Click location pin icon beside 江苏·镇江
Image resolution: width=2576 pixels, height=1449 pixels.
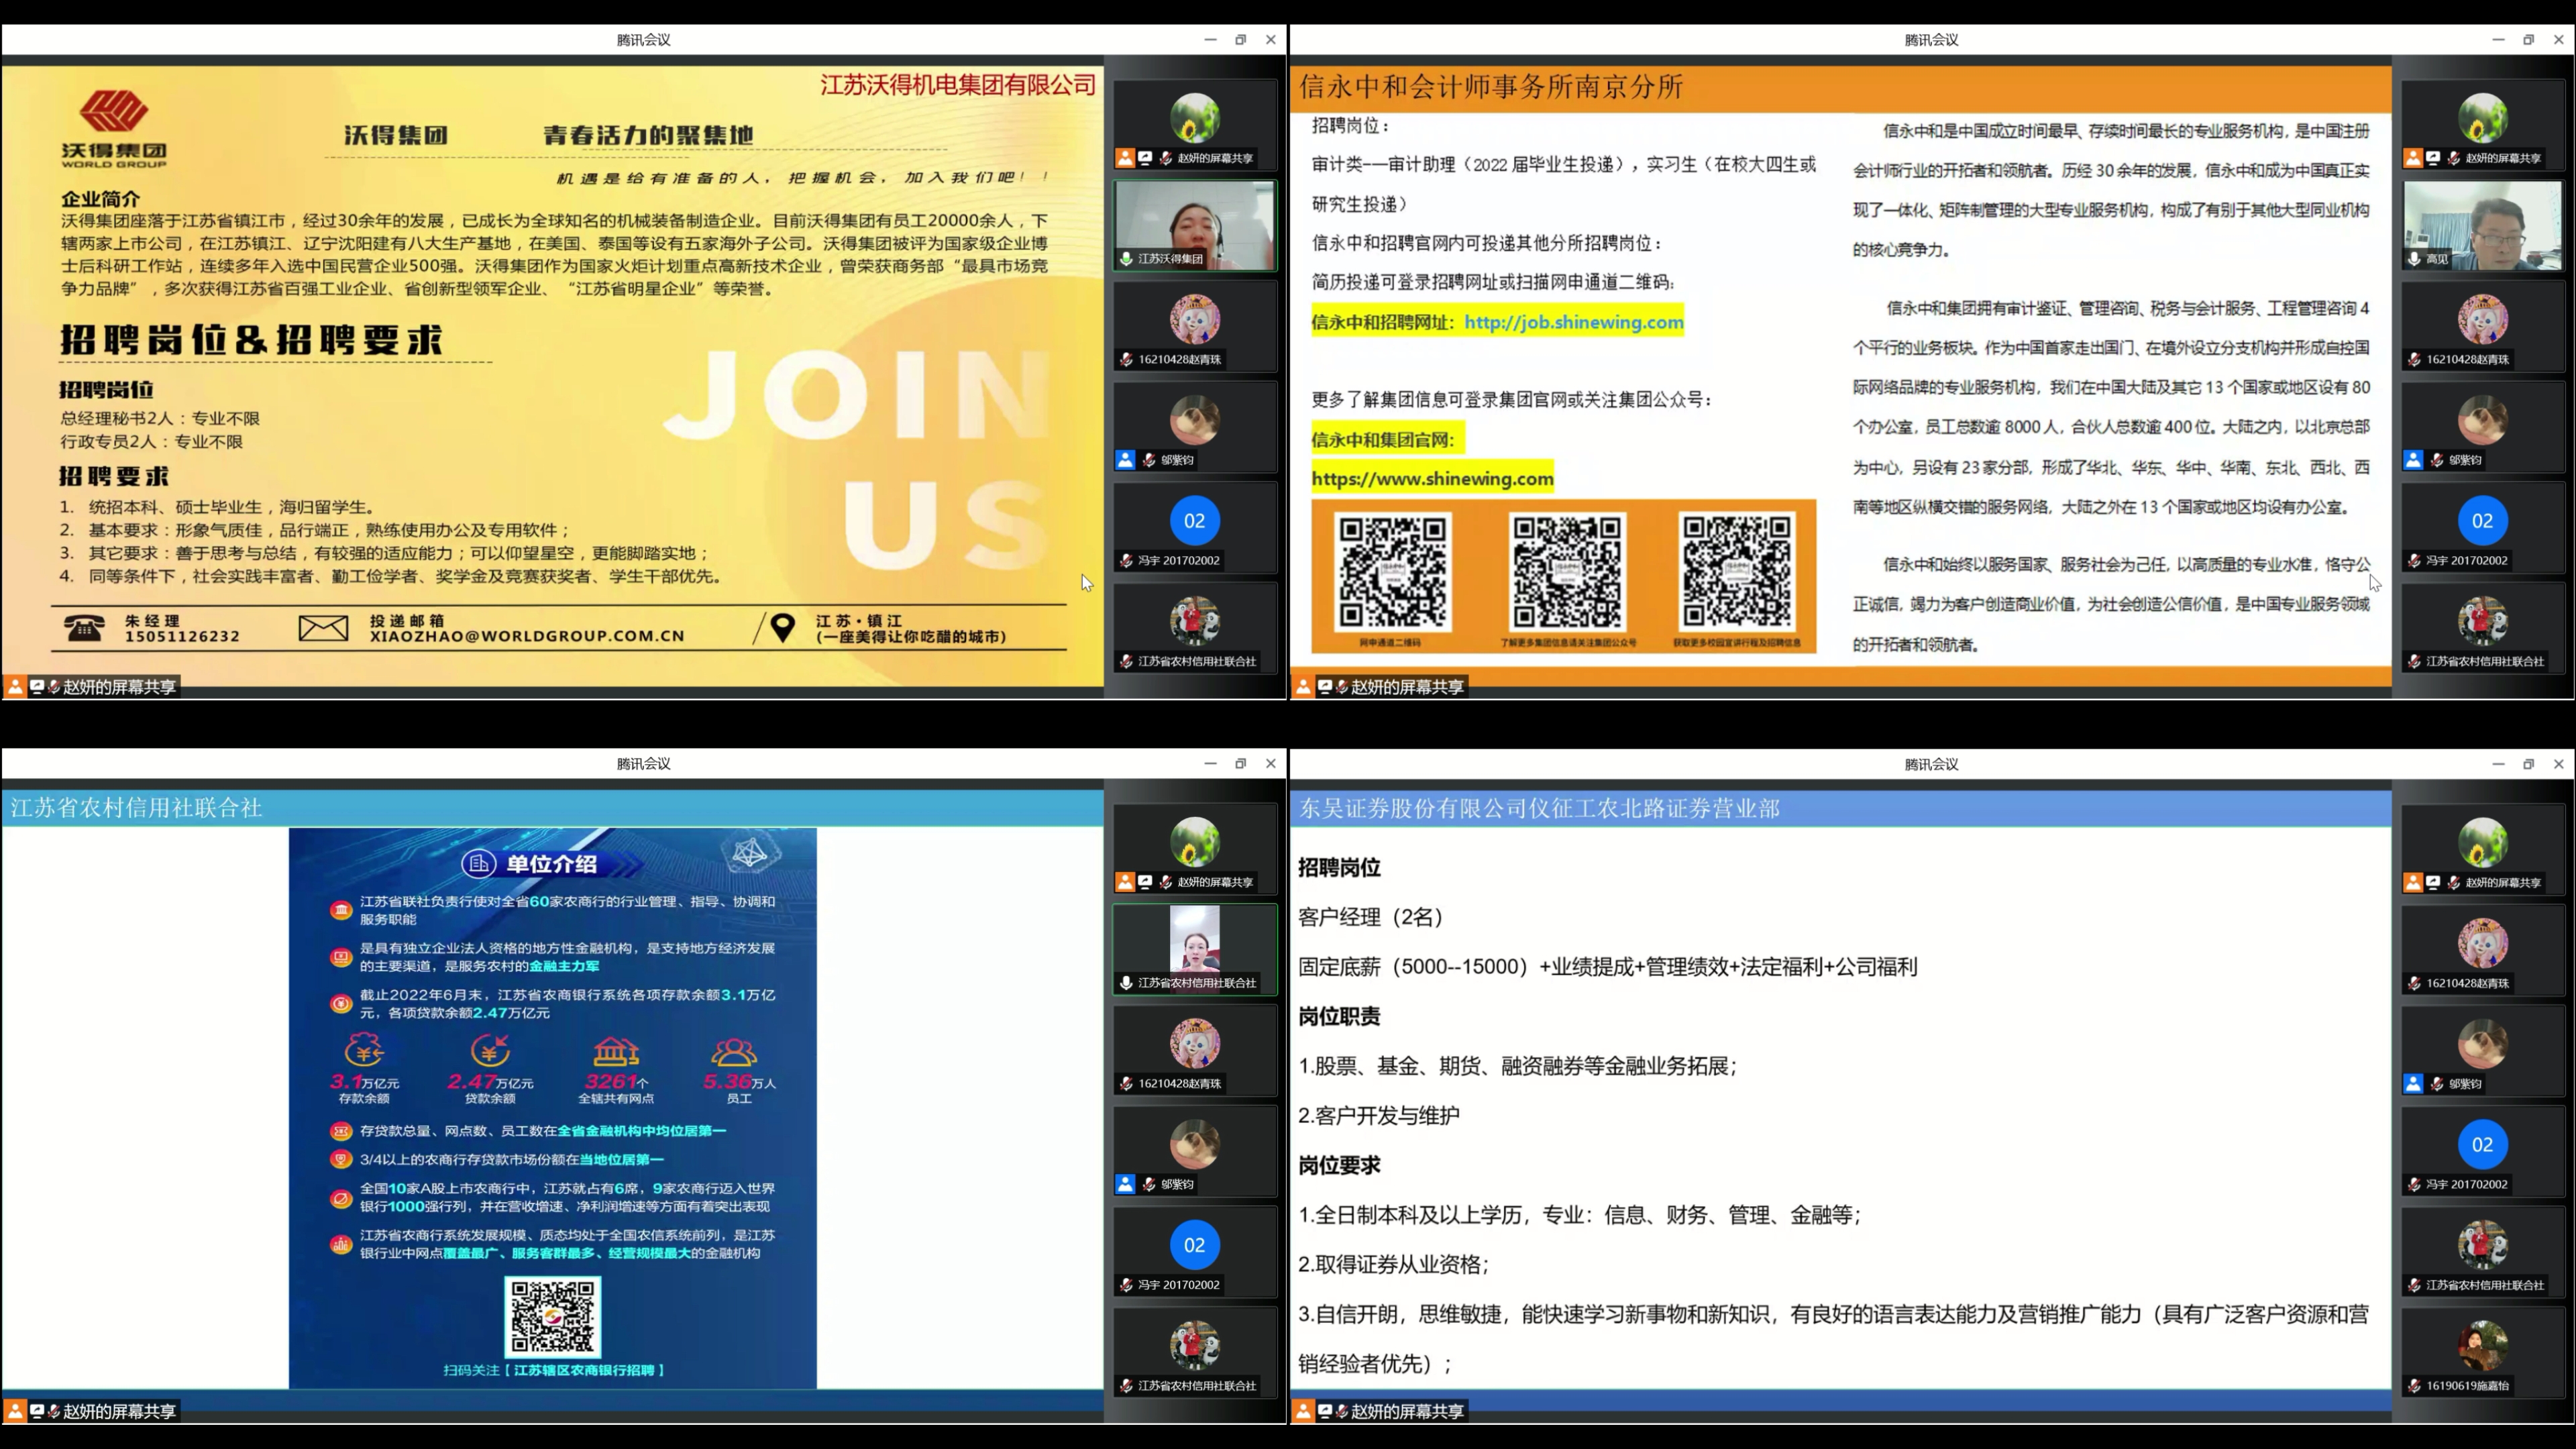783,627
